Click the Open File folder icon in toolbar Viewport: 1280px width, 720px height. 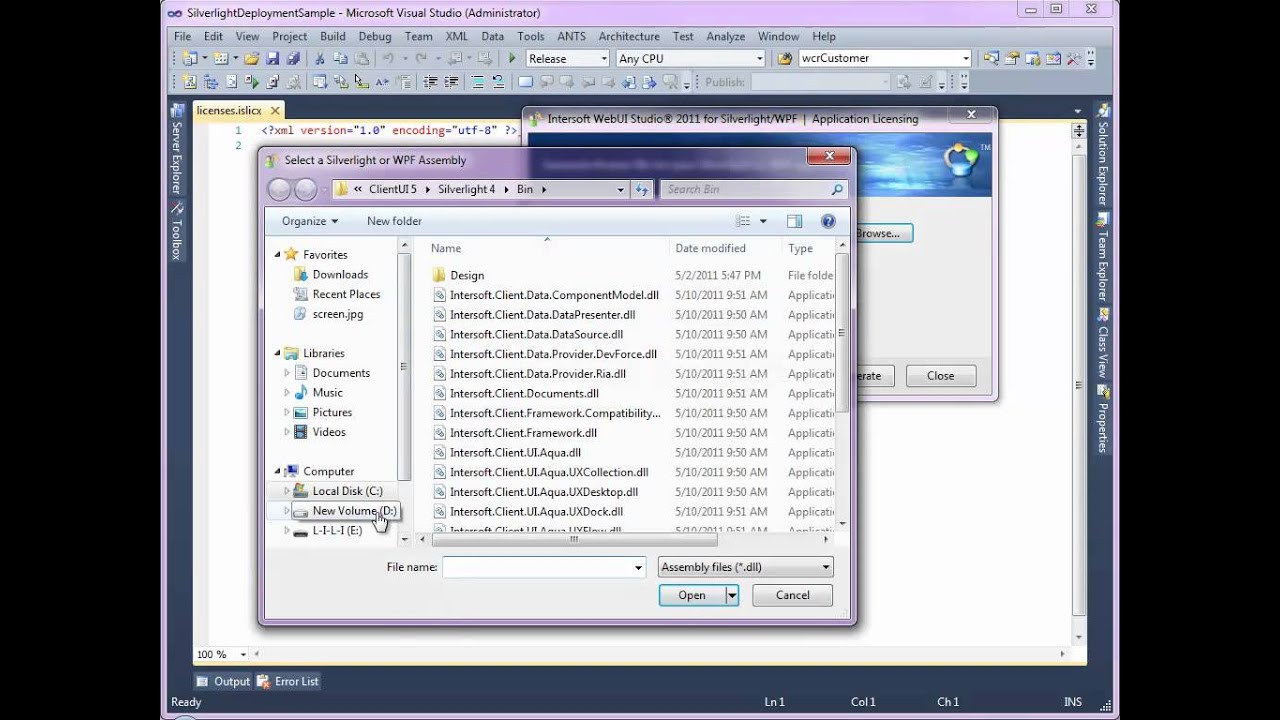(252, 59)
